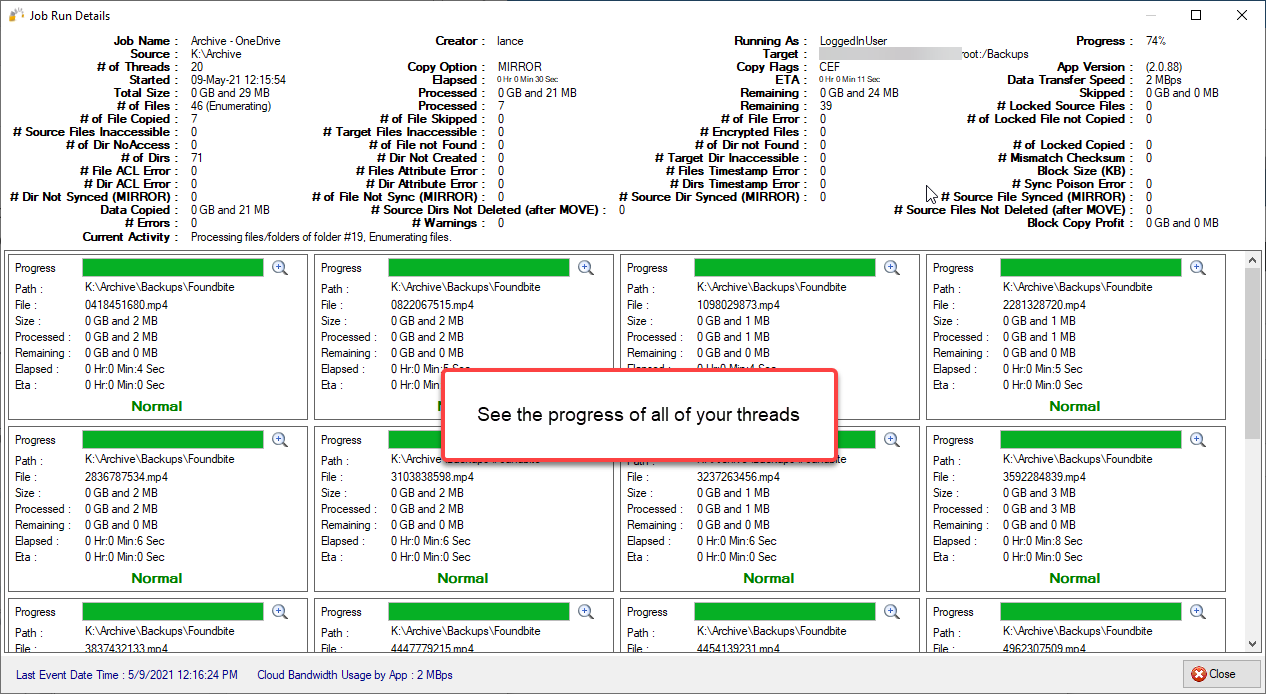
Task: Open the magnifier for thread copying 4962307509.mp4
Action: (x=1198, y=611)
